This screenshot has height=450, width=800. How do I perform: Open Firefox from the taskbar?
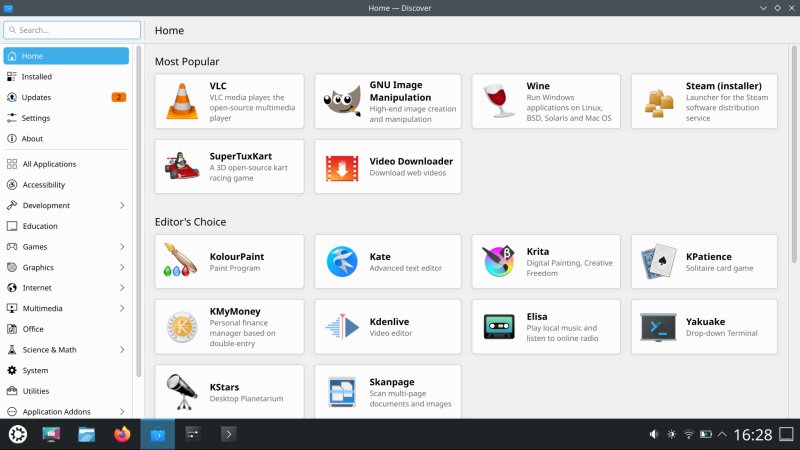point(122,434)
